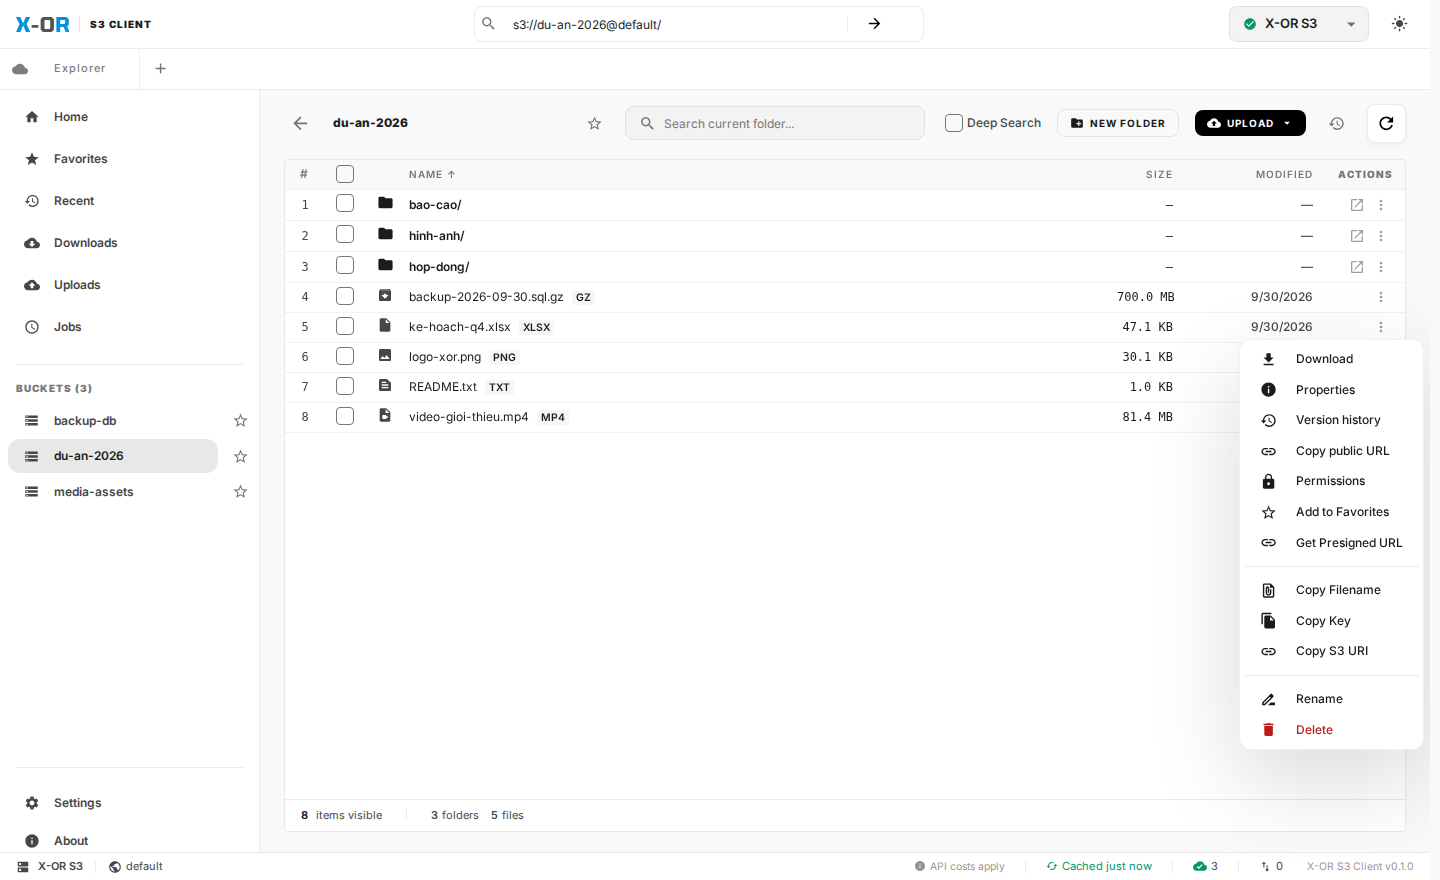Click the open-external icon for hop-dong/
Screen dimensions: 1440x880
tap(1357, 267)
